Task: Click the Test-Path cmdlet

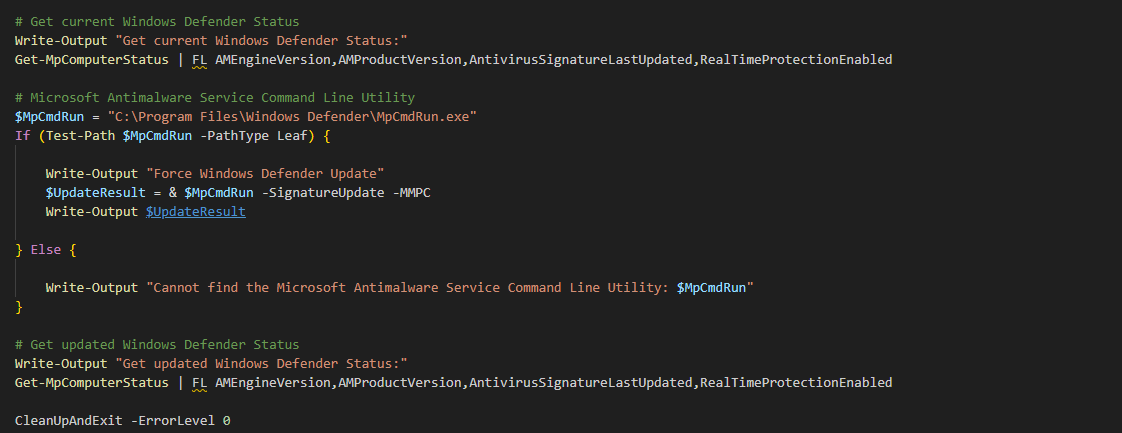Action: [80, 135]
